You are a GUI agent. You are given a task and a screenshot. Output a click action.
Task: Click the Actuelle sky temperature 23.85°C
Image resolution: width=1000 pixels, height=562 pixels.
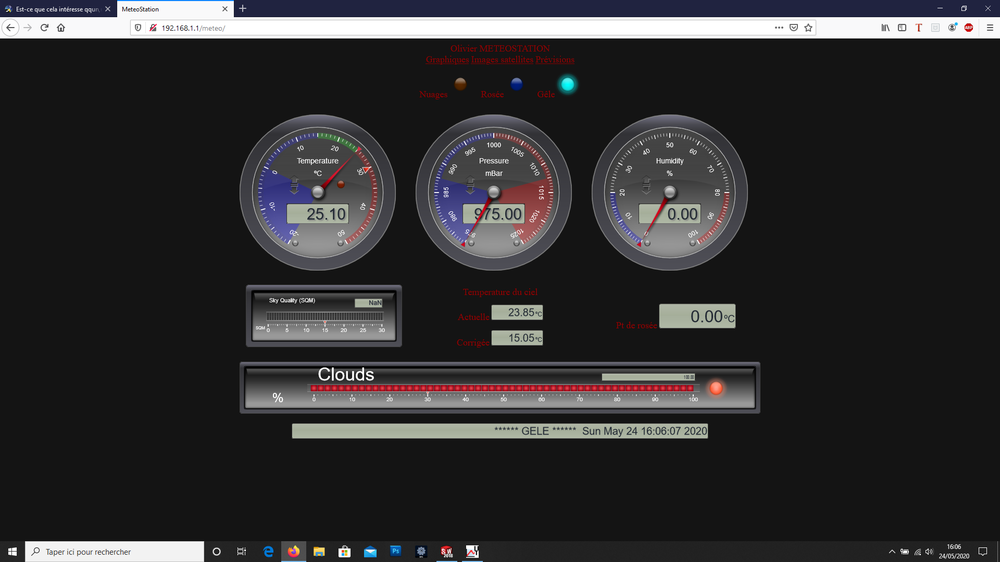tap(517, 313)
